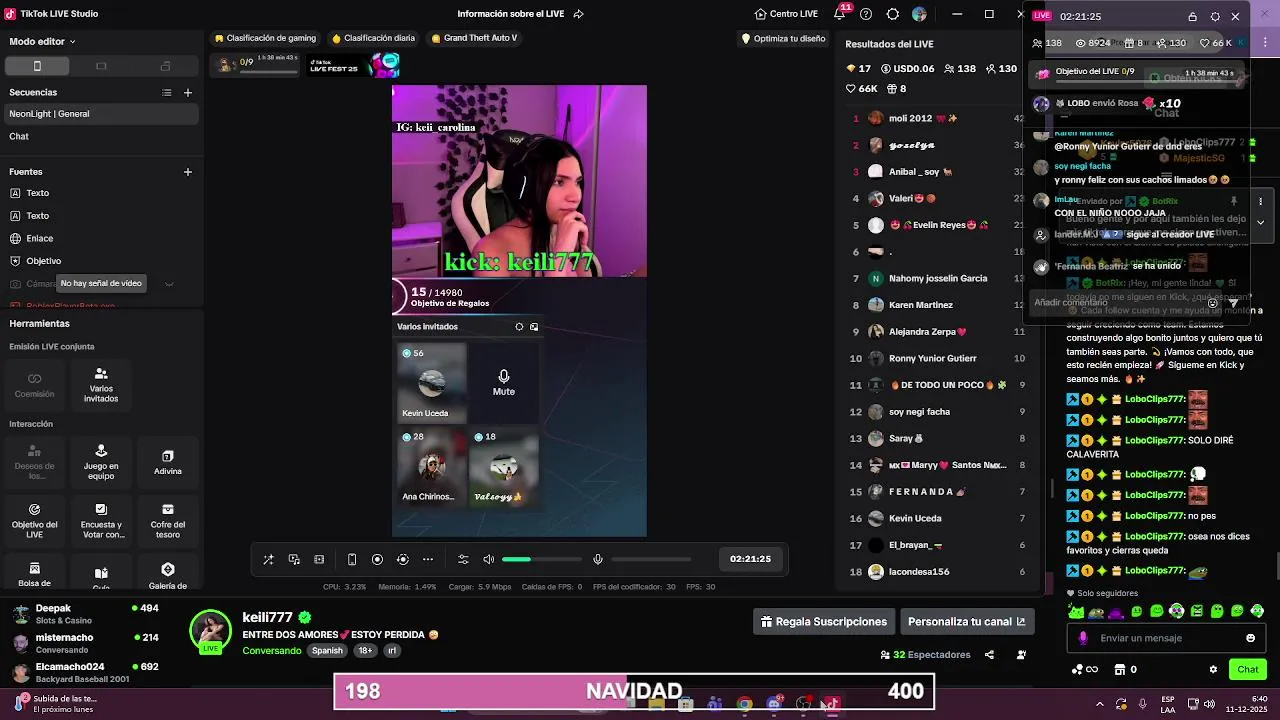1280x720 pixels.
Task: Click Enviar un mensaje input
Action: point(1167,638)
